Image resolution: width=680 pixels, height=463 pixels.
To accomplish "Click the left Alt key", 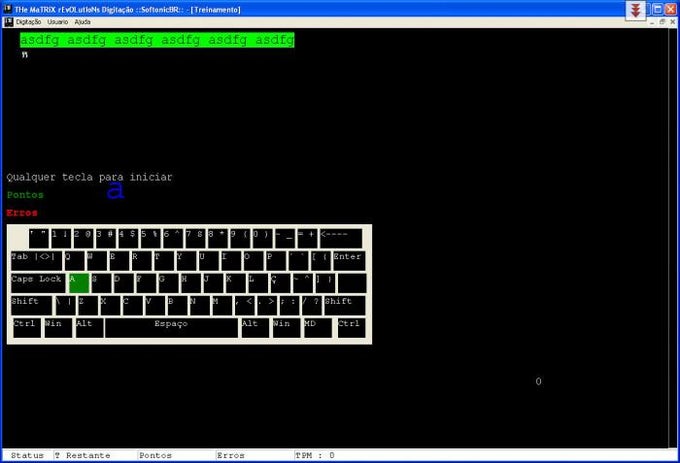I will 90,328.
